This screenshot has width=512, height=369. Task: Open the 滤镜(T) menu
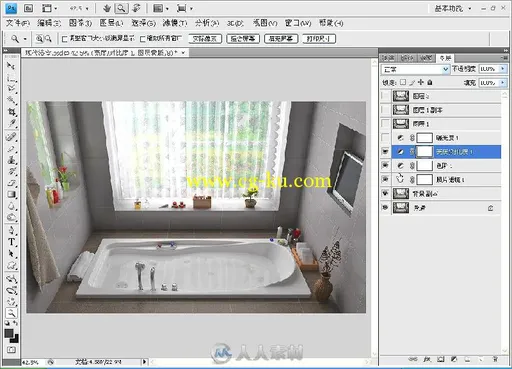[175, 23]
